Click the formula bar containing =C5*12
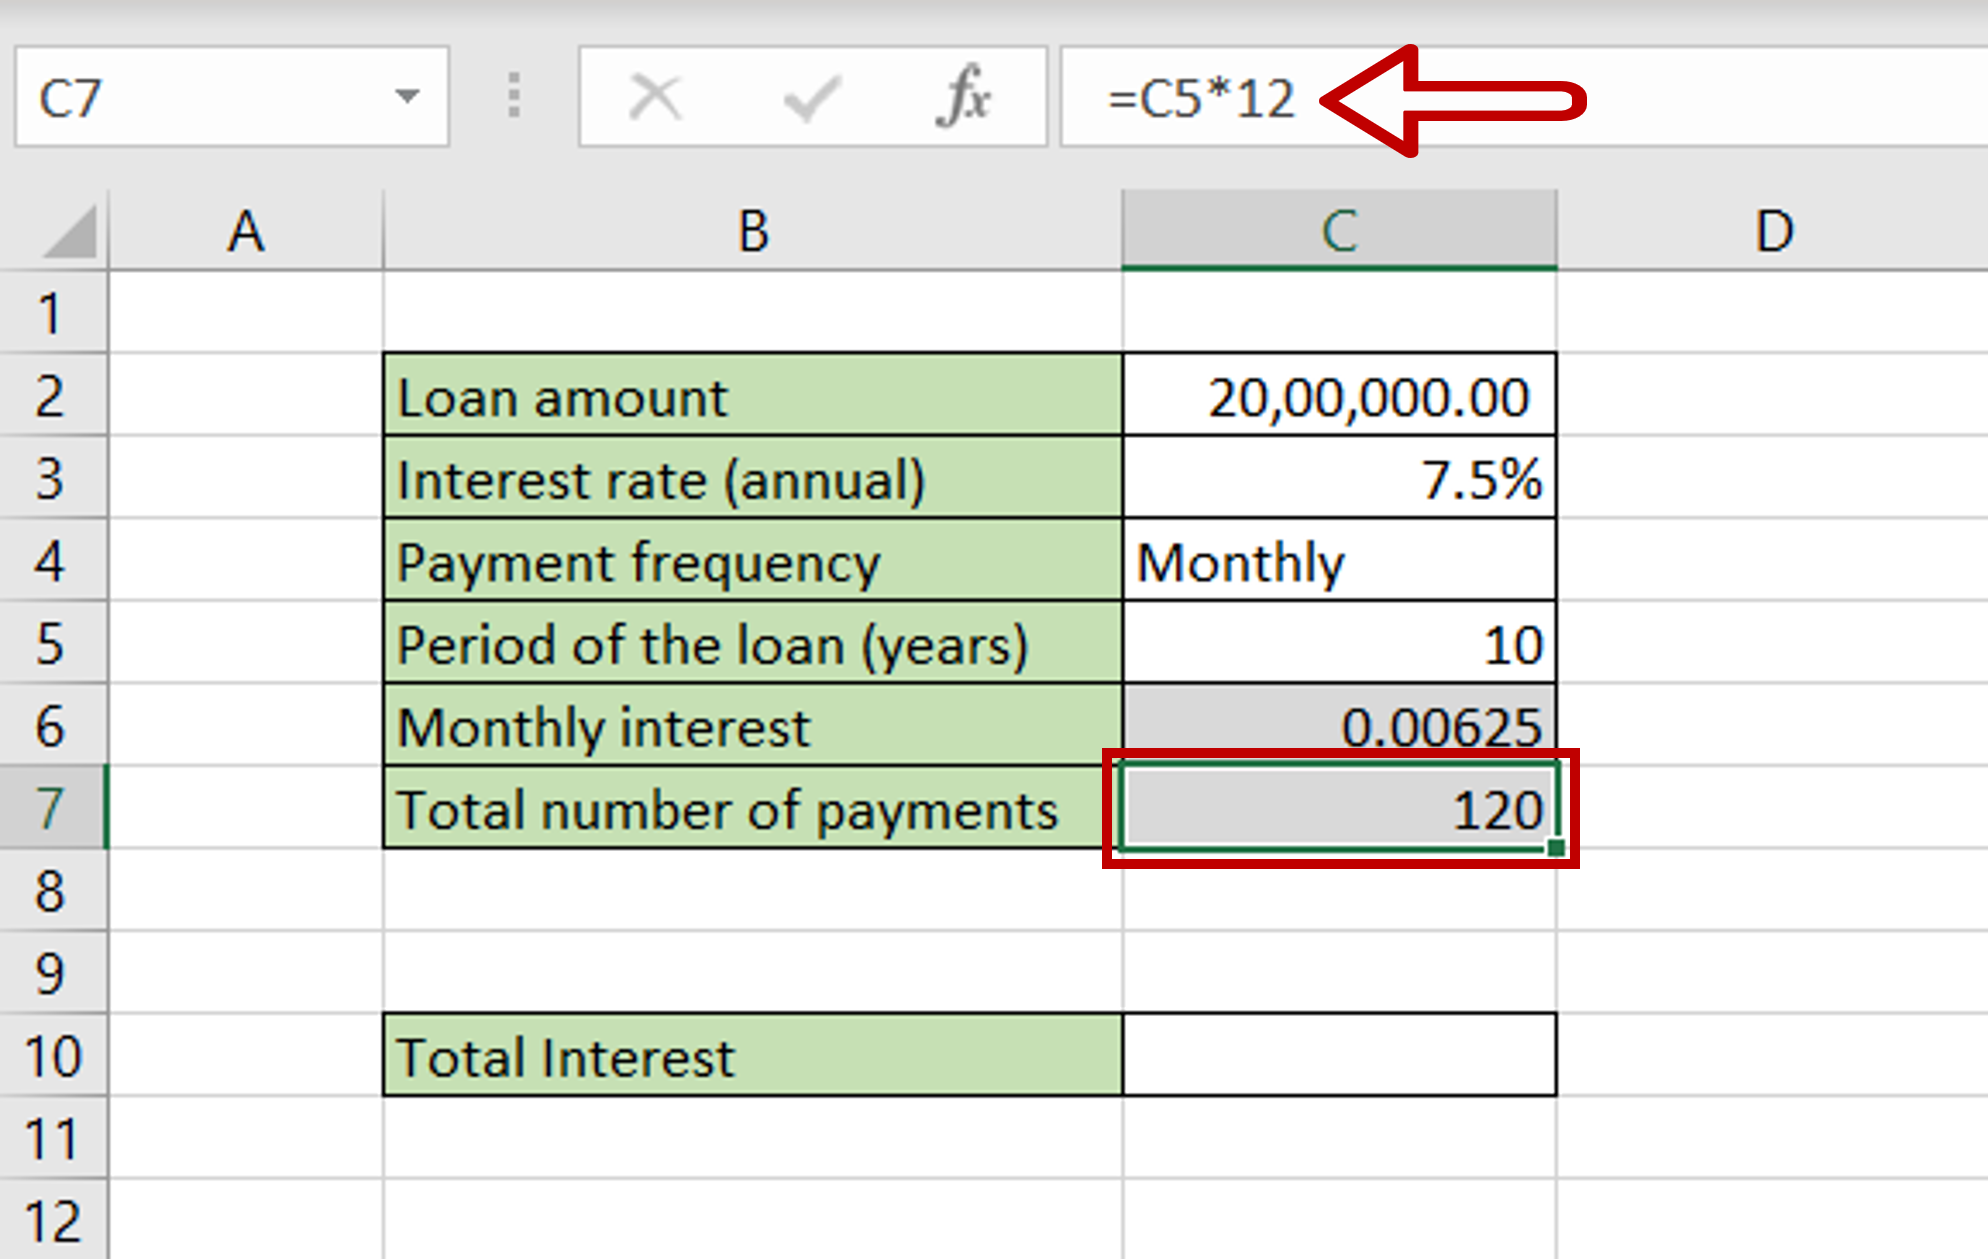 pos(1524,97)
